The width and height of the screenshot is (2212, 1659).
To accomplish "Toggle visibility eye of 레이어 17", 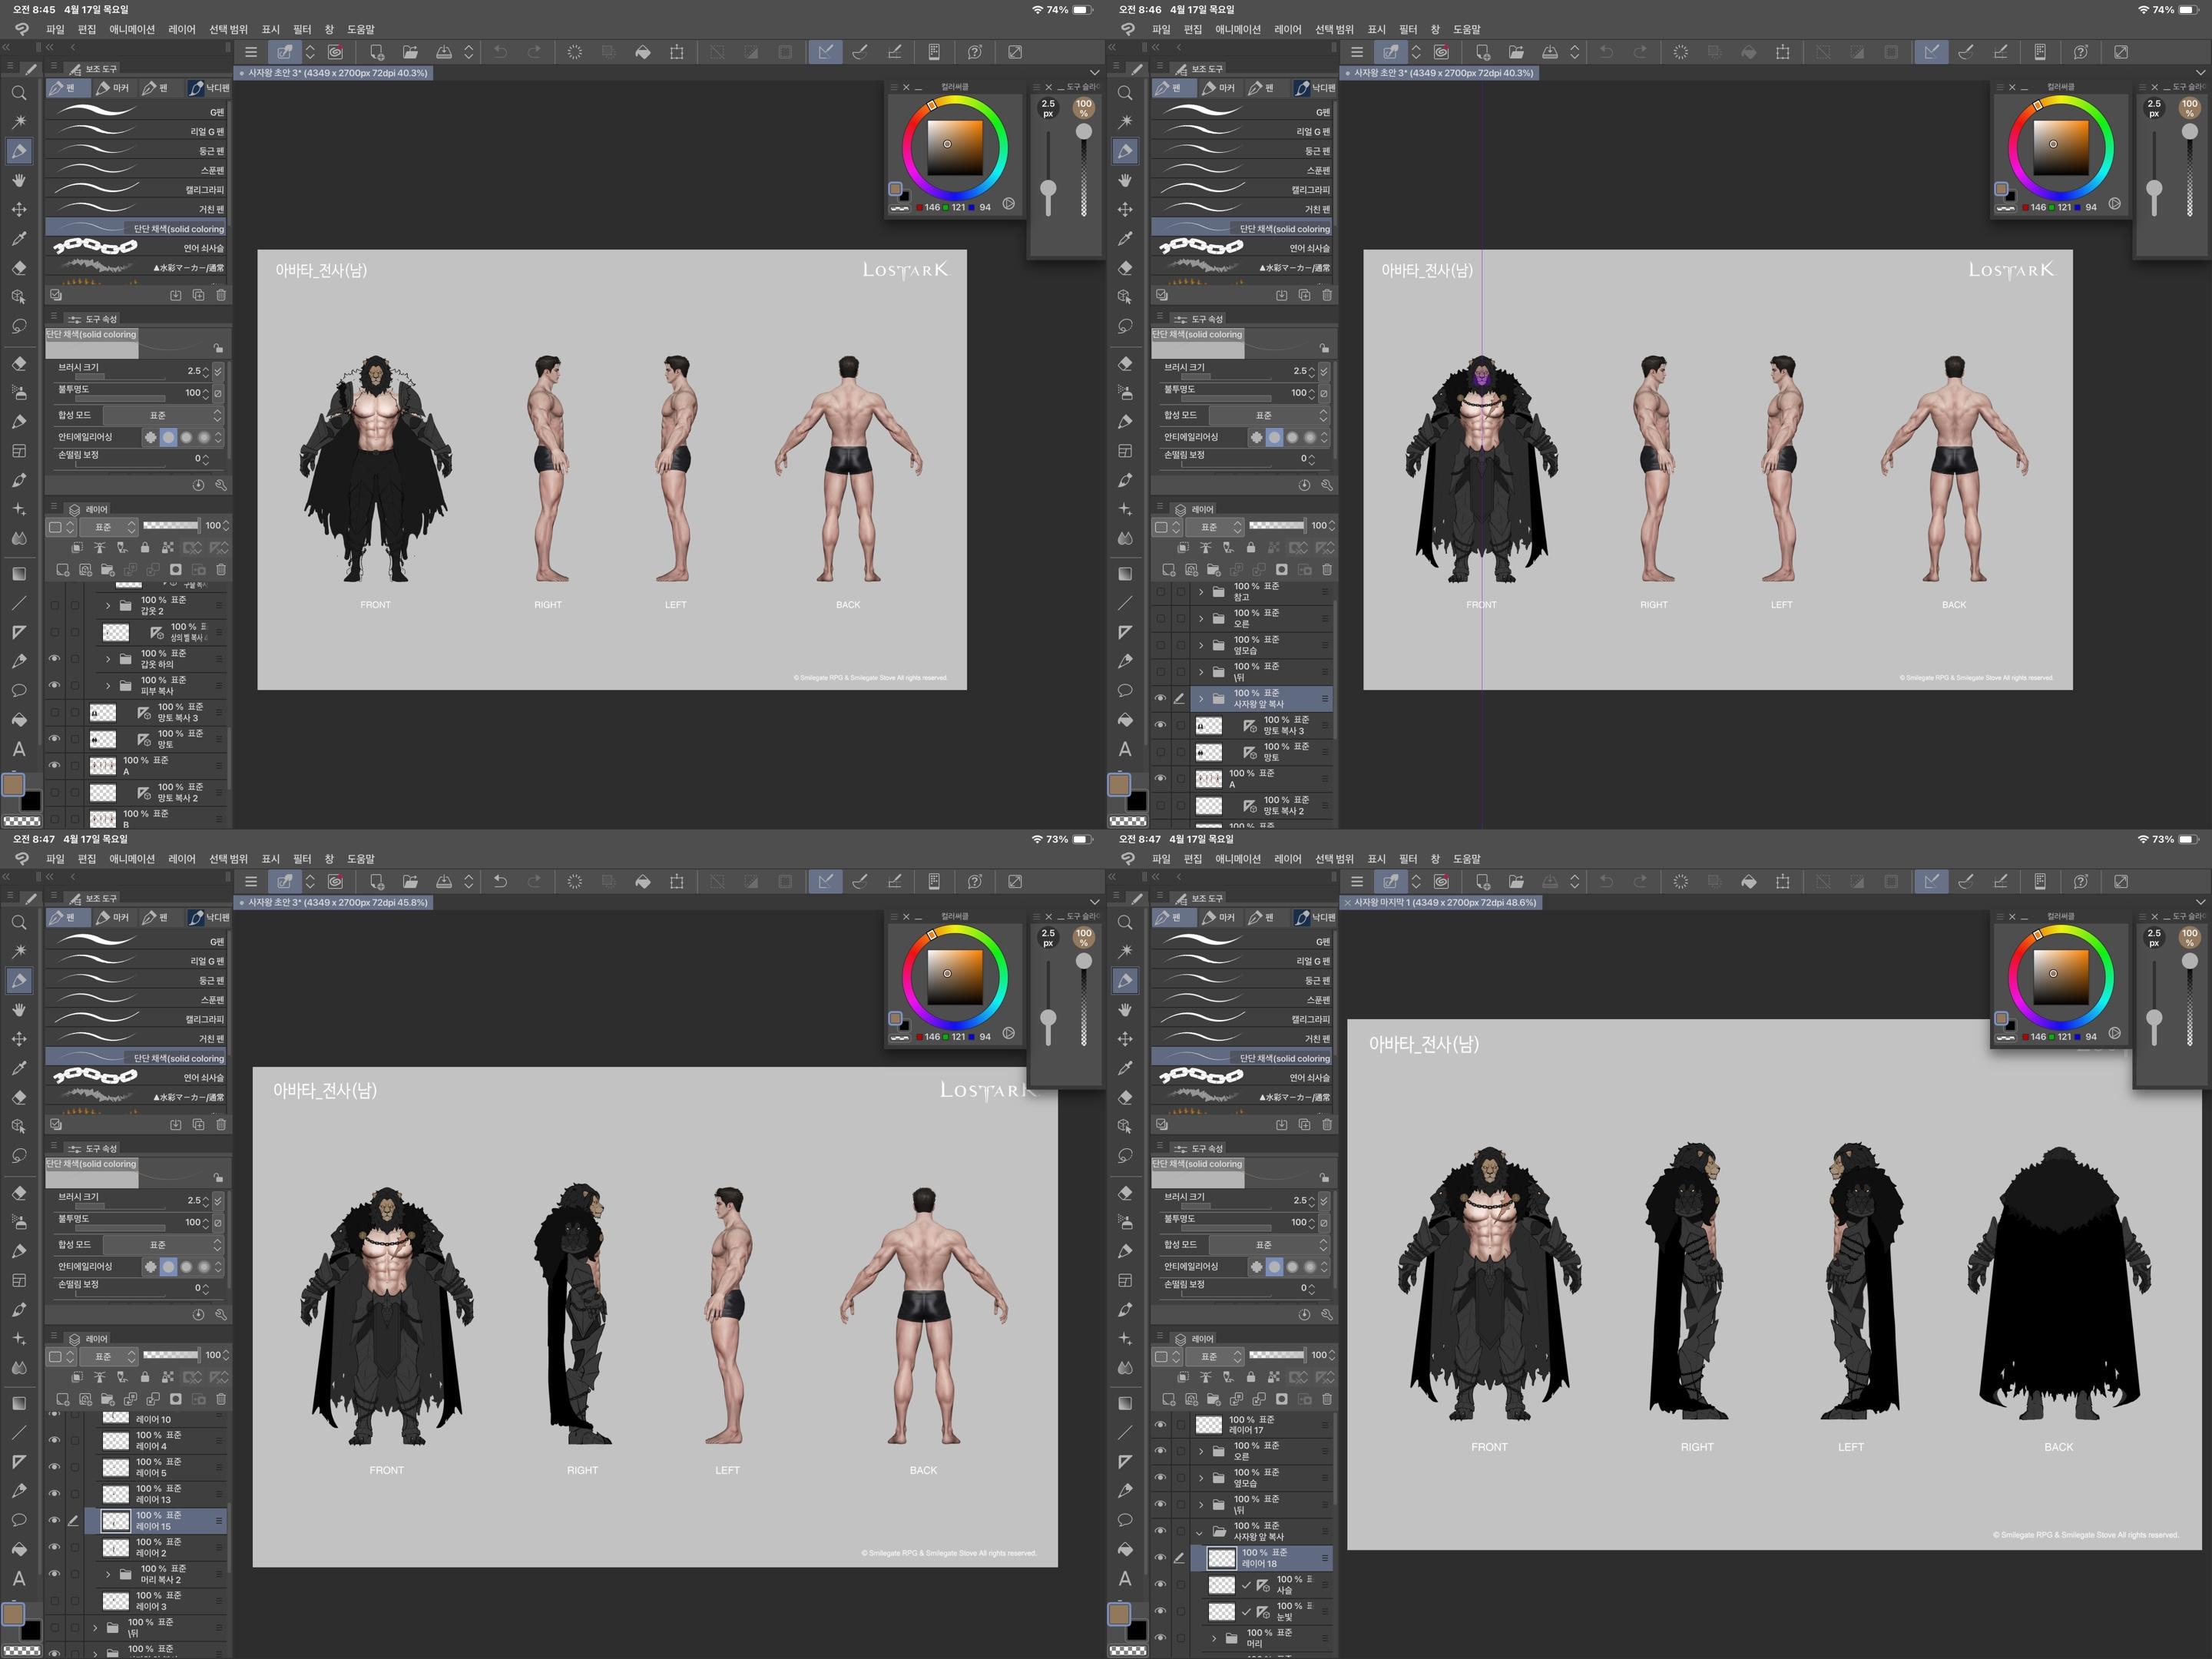I will coord(1160,1424).
